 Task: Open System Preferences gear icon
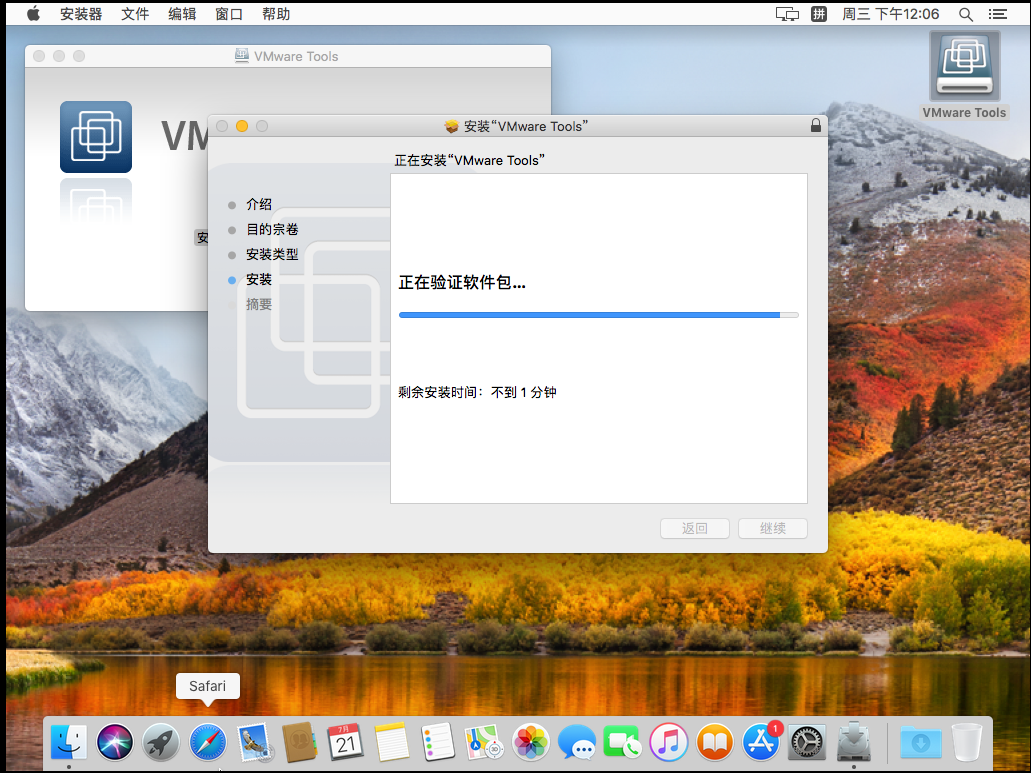[807, 742]
